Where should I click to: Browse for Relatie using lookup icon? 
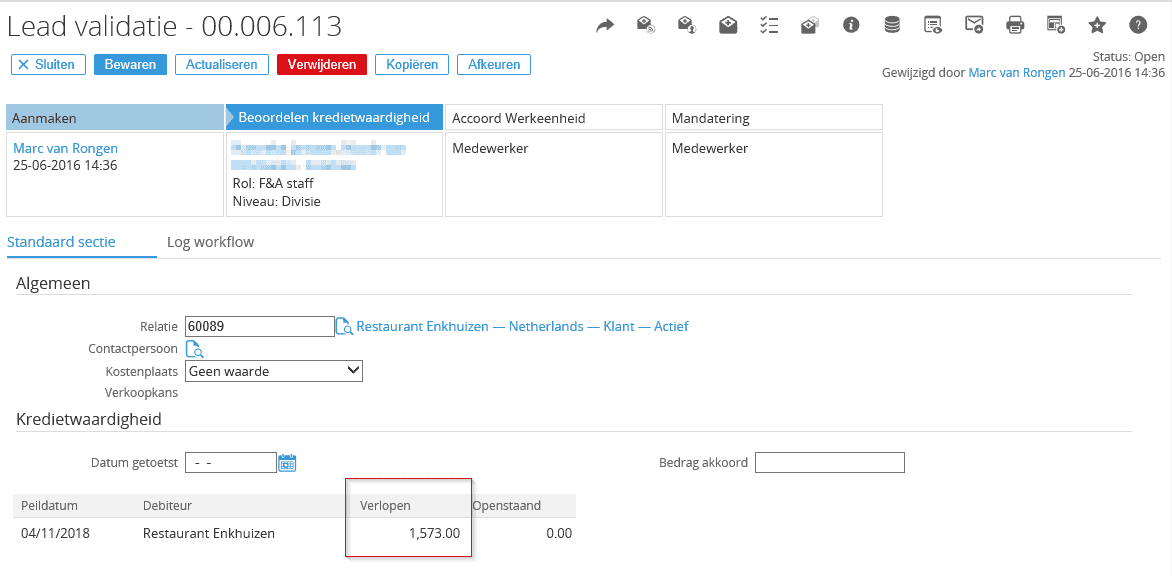point(344,327)
